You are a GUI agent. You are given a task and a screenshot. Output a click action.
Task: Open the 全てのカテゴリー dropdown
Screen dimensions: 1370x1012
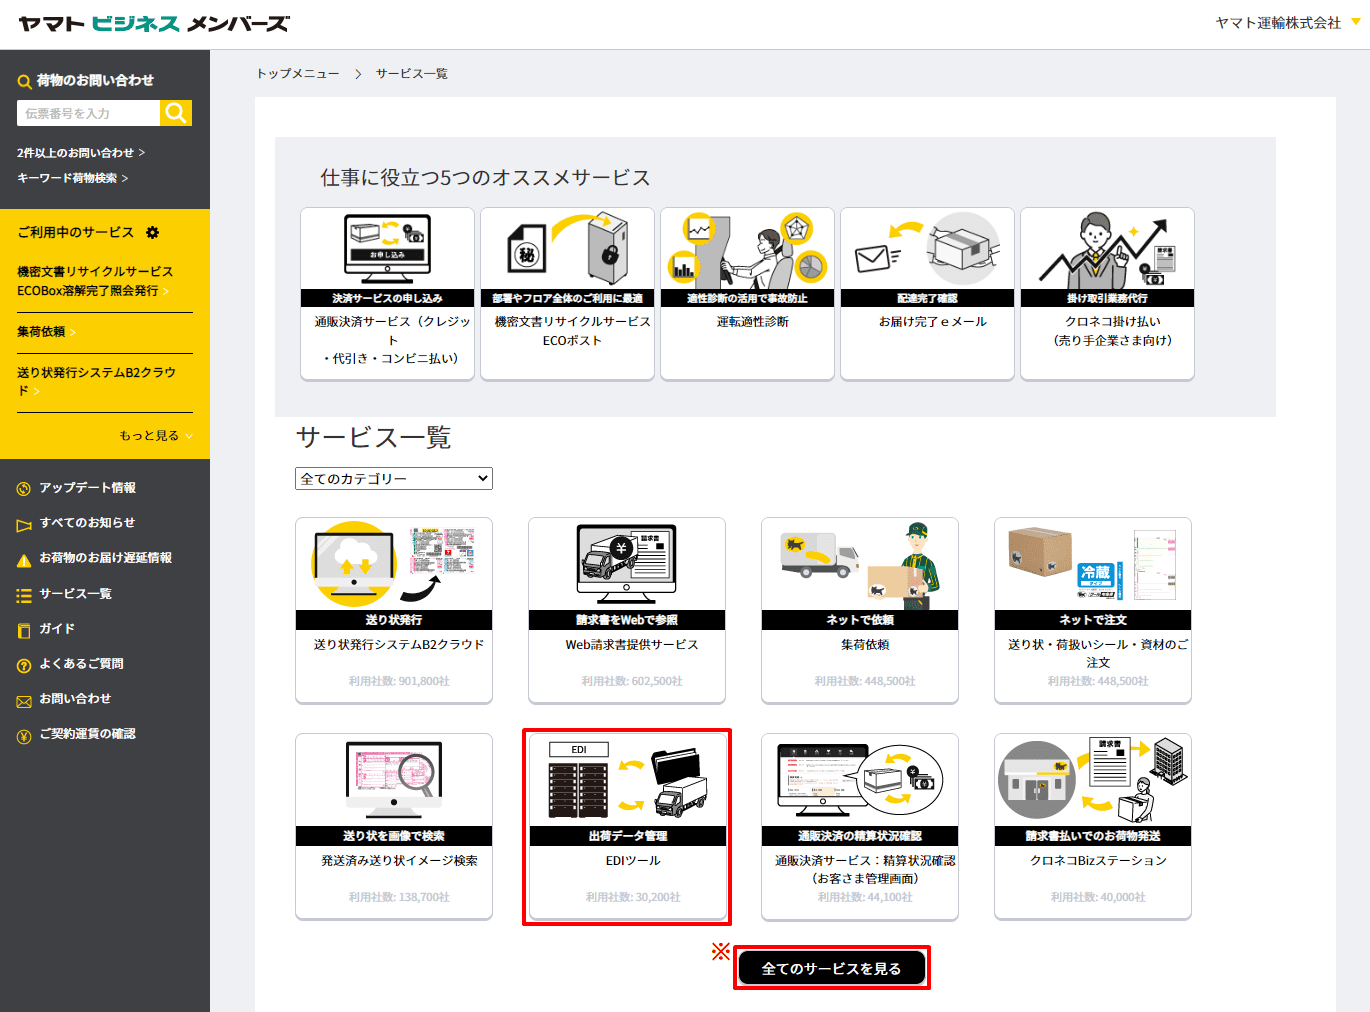(393, 479)
